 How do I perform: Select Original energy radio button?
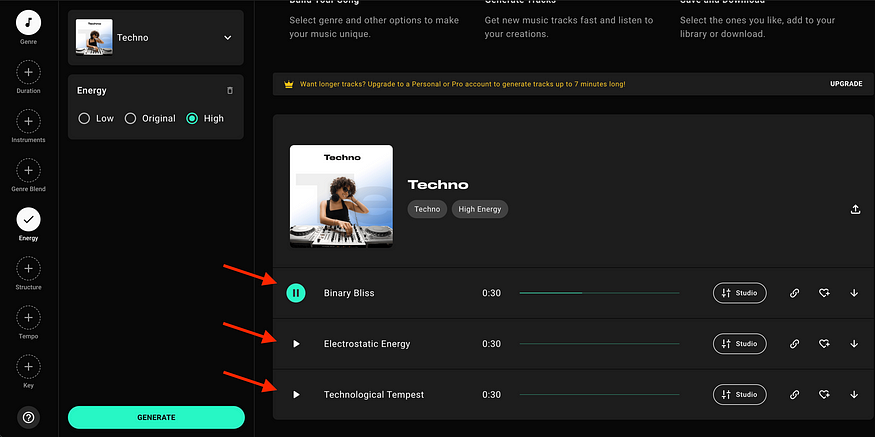(130, 118)
